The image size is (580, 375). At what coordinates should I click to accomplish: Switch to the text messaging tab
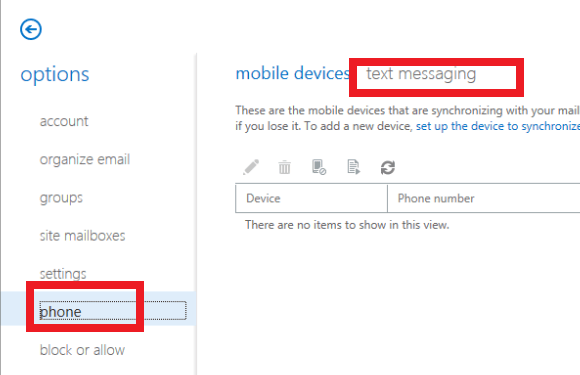point(421,74)
